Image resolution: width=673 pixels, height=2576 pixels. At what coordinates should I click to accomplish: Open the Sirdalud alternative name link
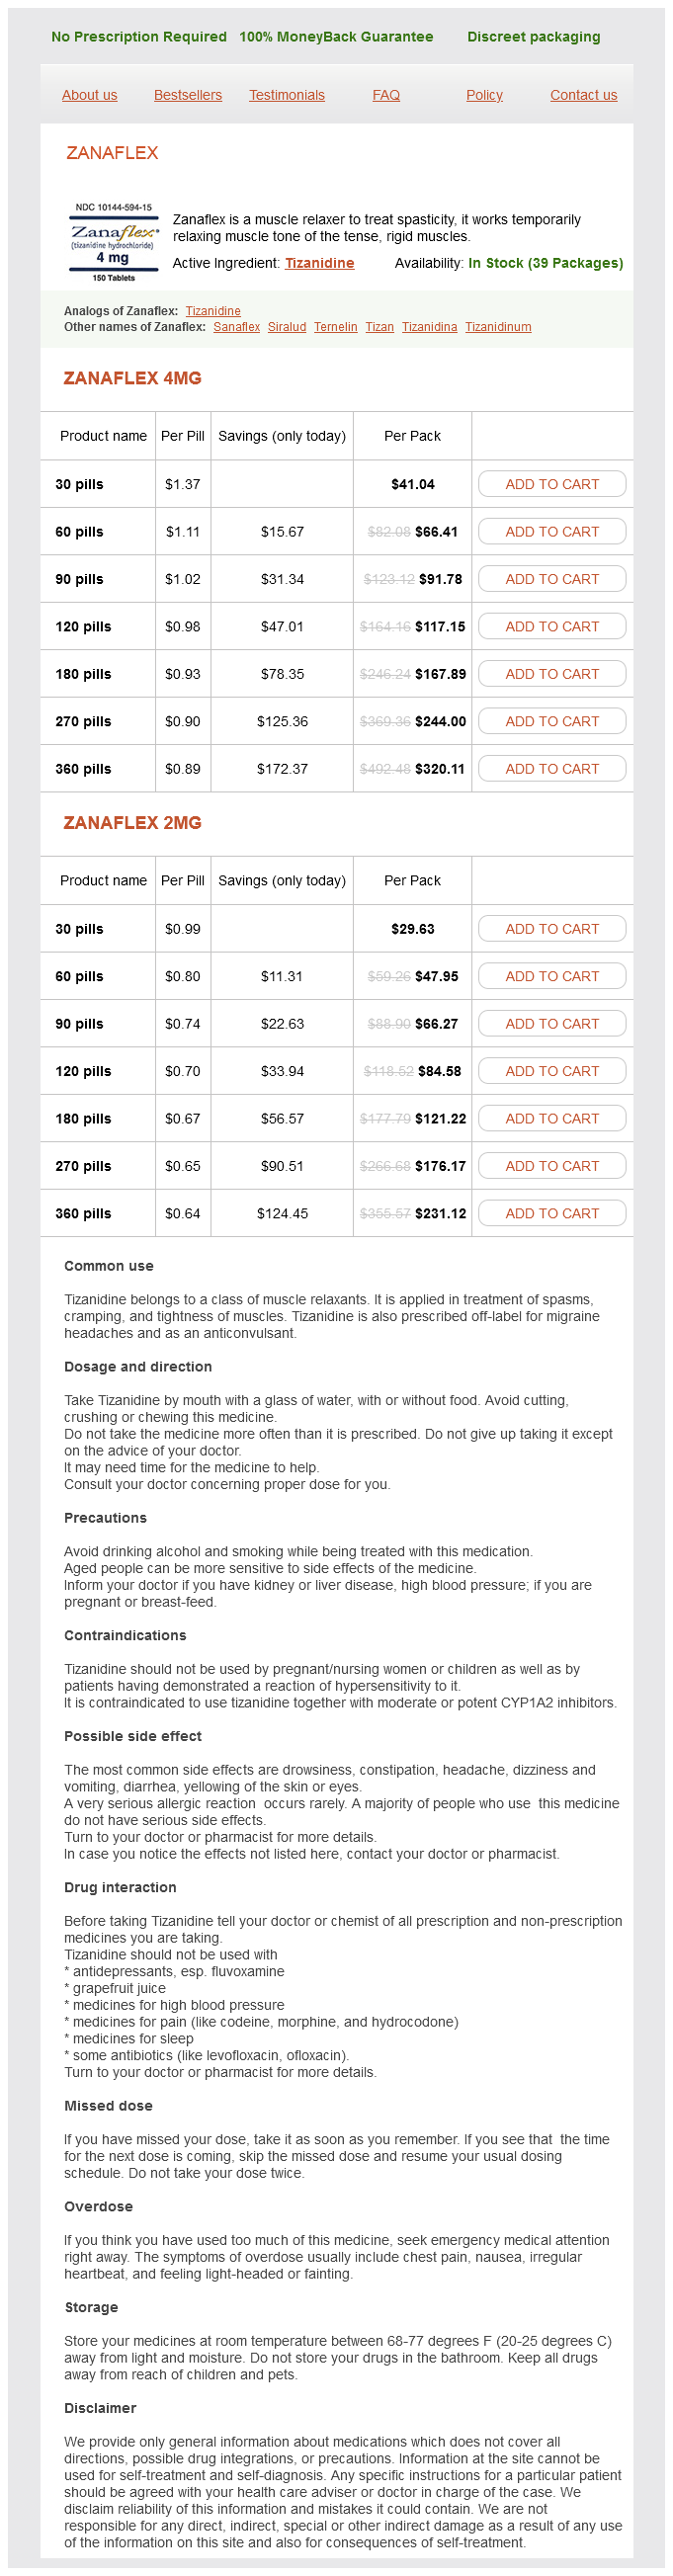tap(287, 327)
